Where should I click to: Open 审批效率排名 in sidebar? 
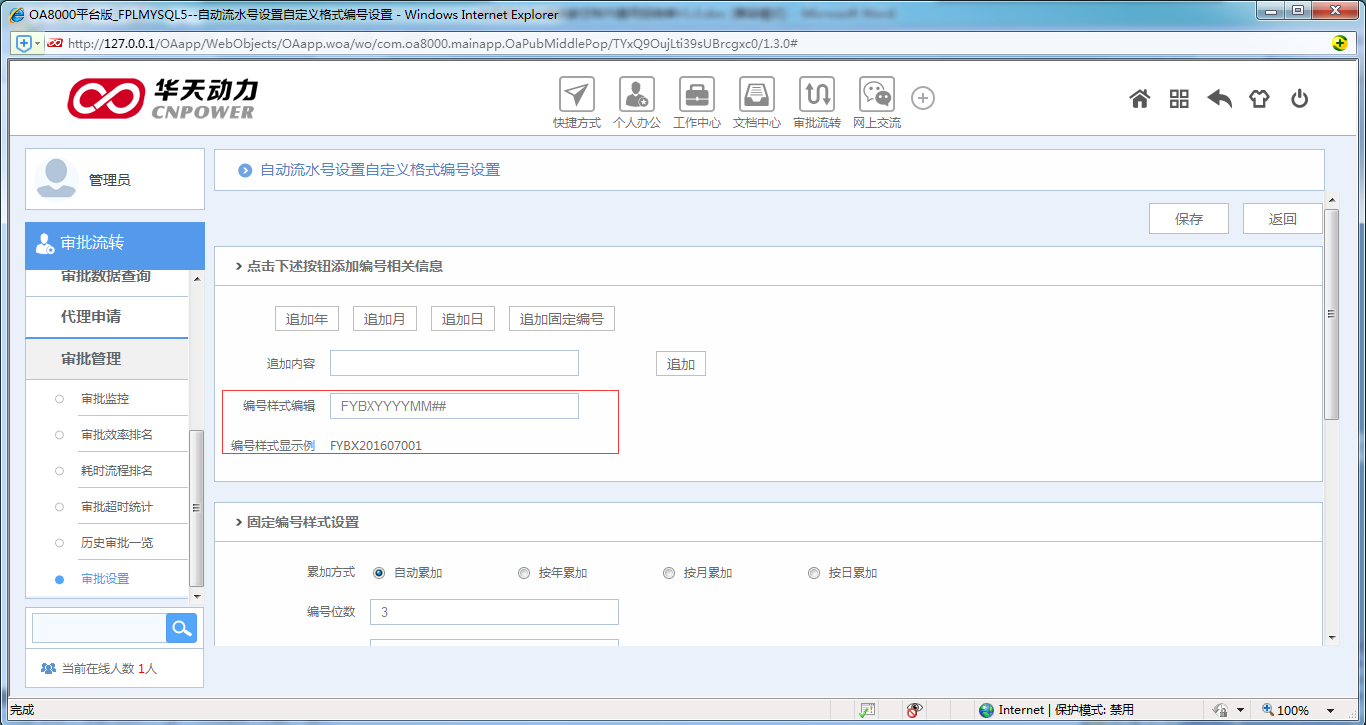(117, 434)
